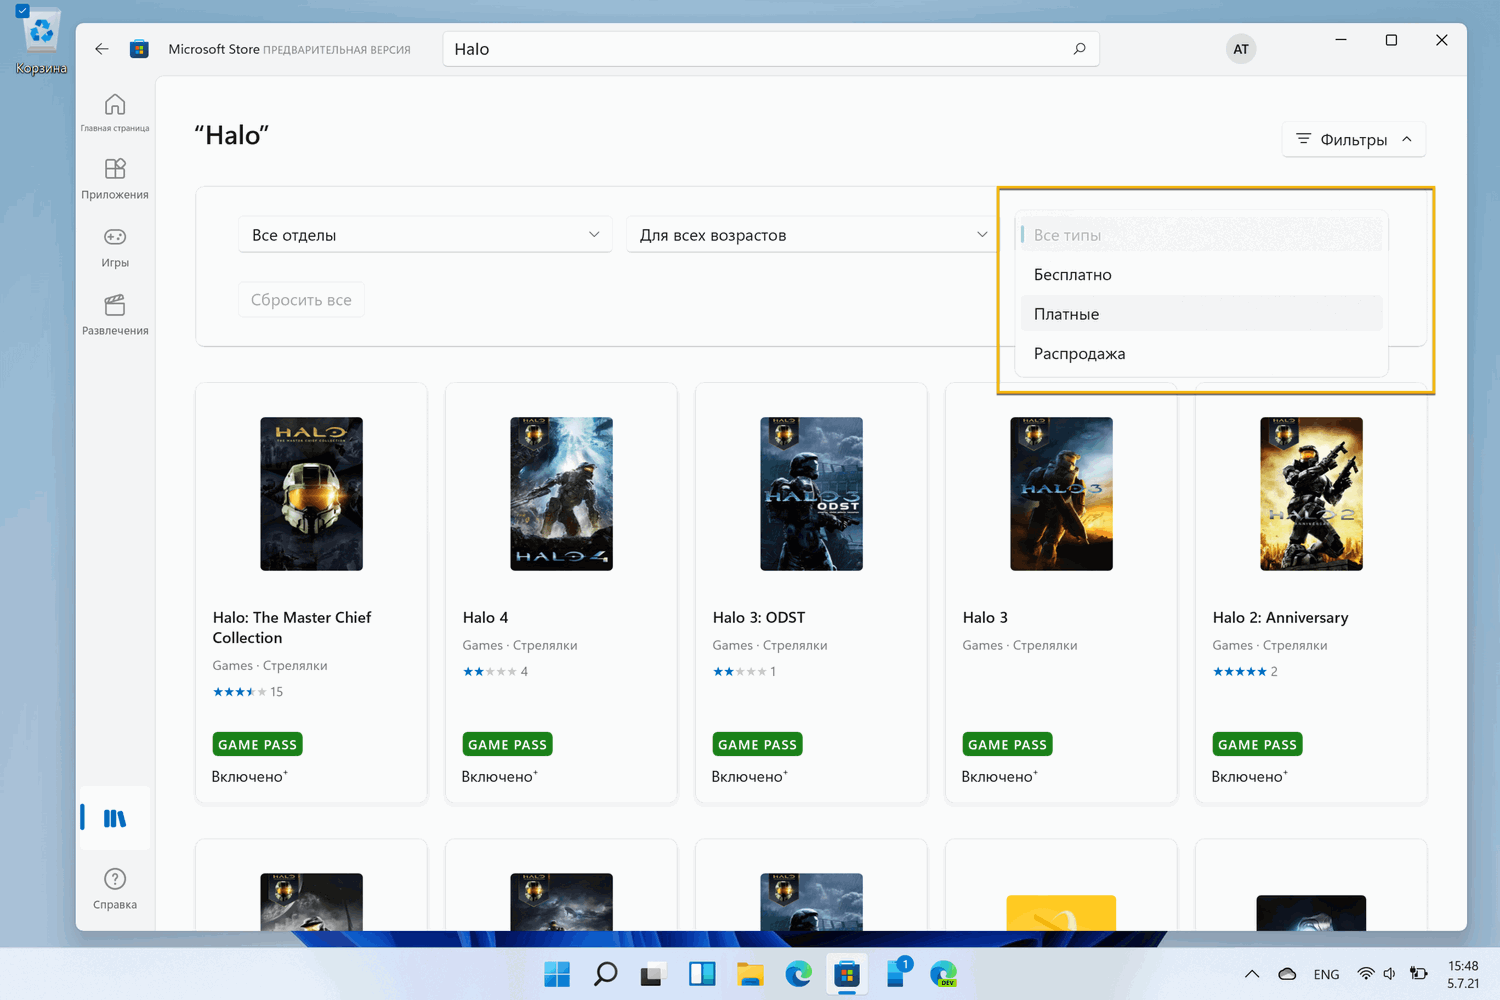Select 'Платные' from type list
1500x1000 pixels.
pos(1066,314)
